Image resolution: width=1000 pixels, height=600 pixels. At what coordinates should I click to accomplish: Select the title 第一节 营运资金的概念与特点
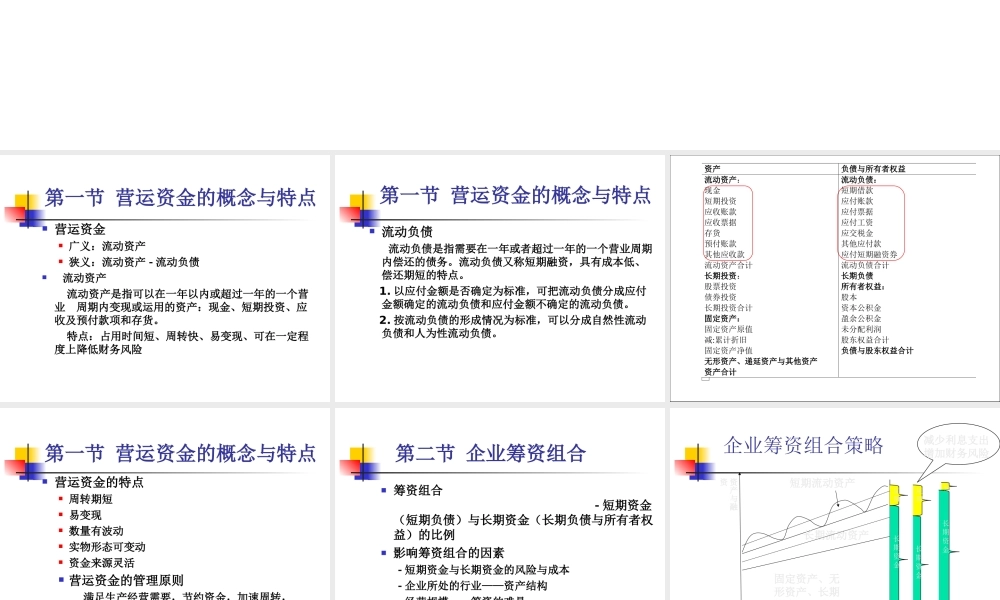pyautogui.click(x=185, y=198)
